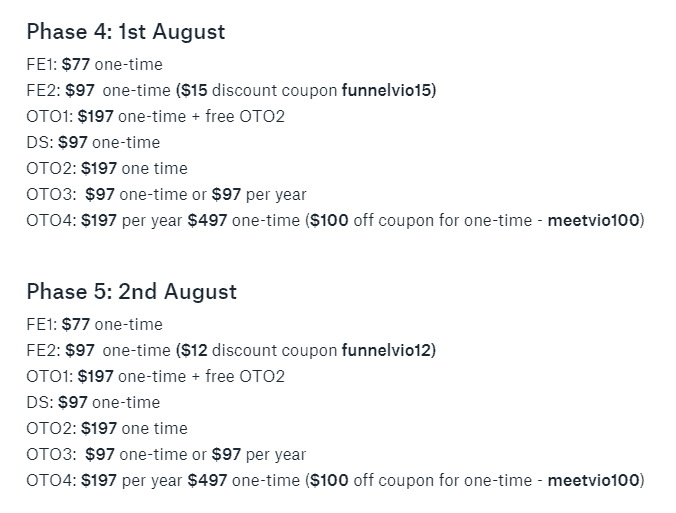Click the $497 one-time price in Phase 4
The width and height of the screenshot is (676, 513).
(x=207, y=221)
